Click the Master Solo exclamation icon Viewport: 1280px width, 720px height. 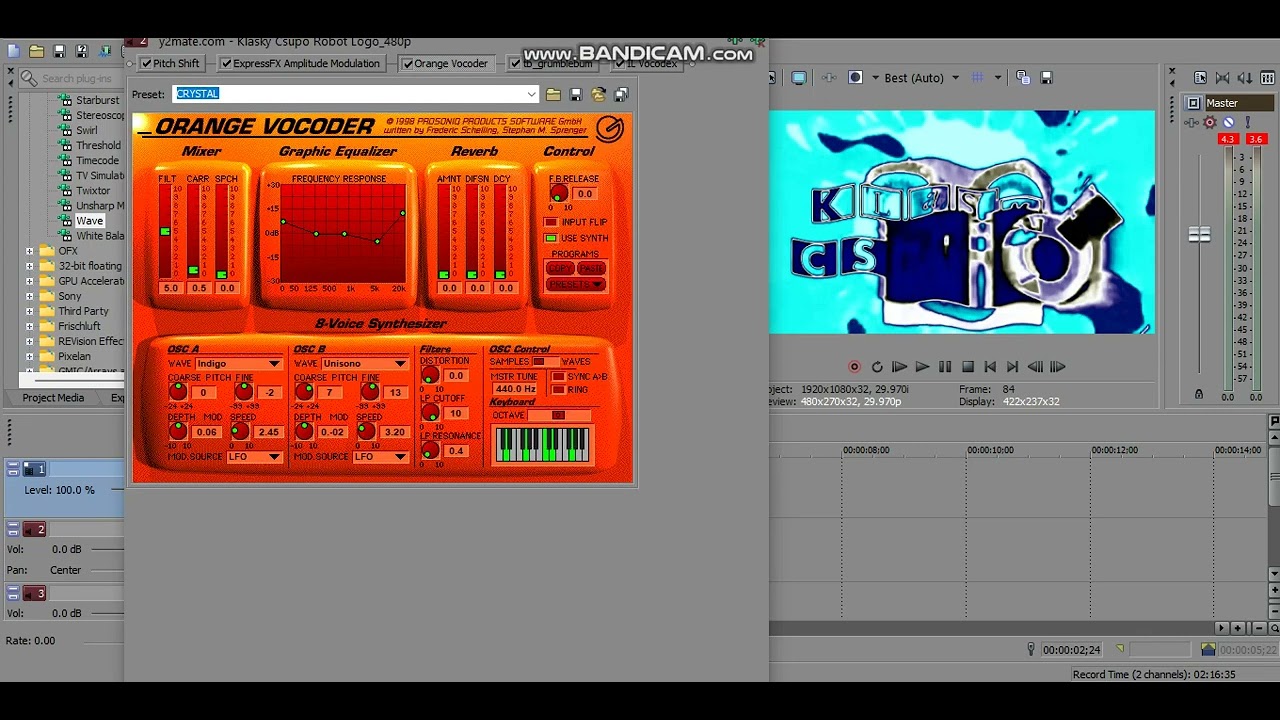[1247, 122]
